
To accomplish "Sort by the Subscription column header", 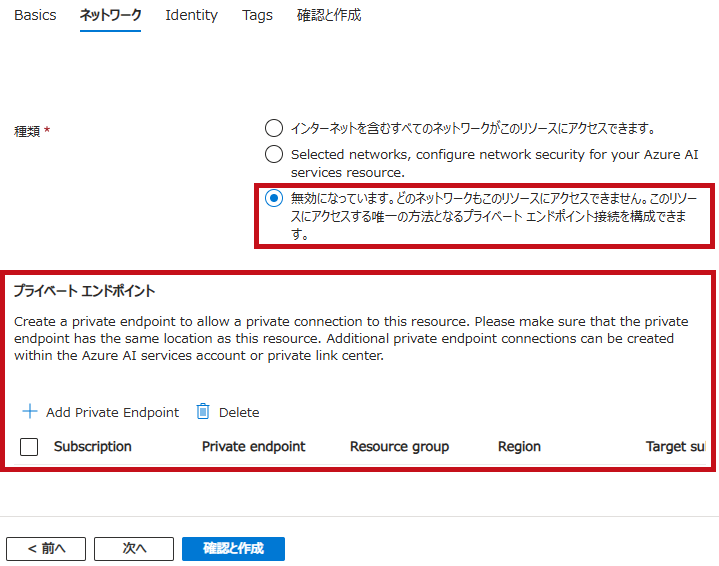I will click(93, 447).
